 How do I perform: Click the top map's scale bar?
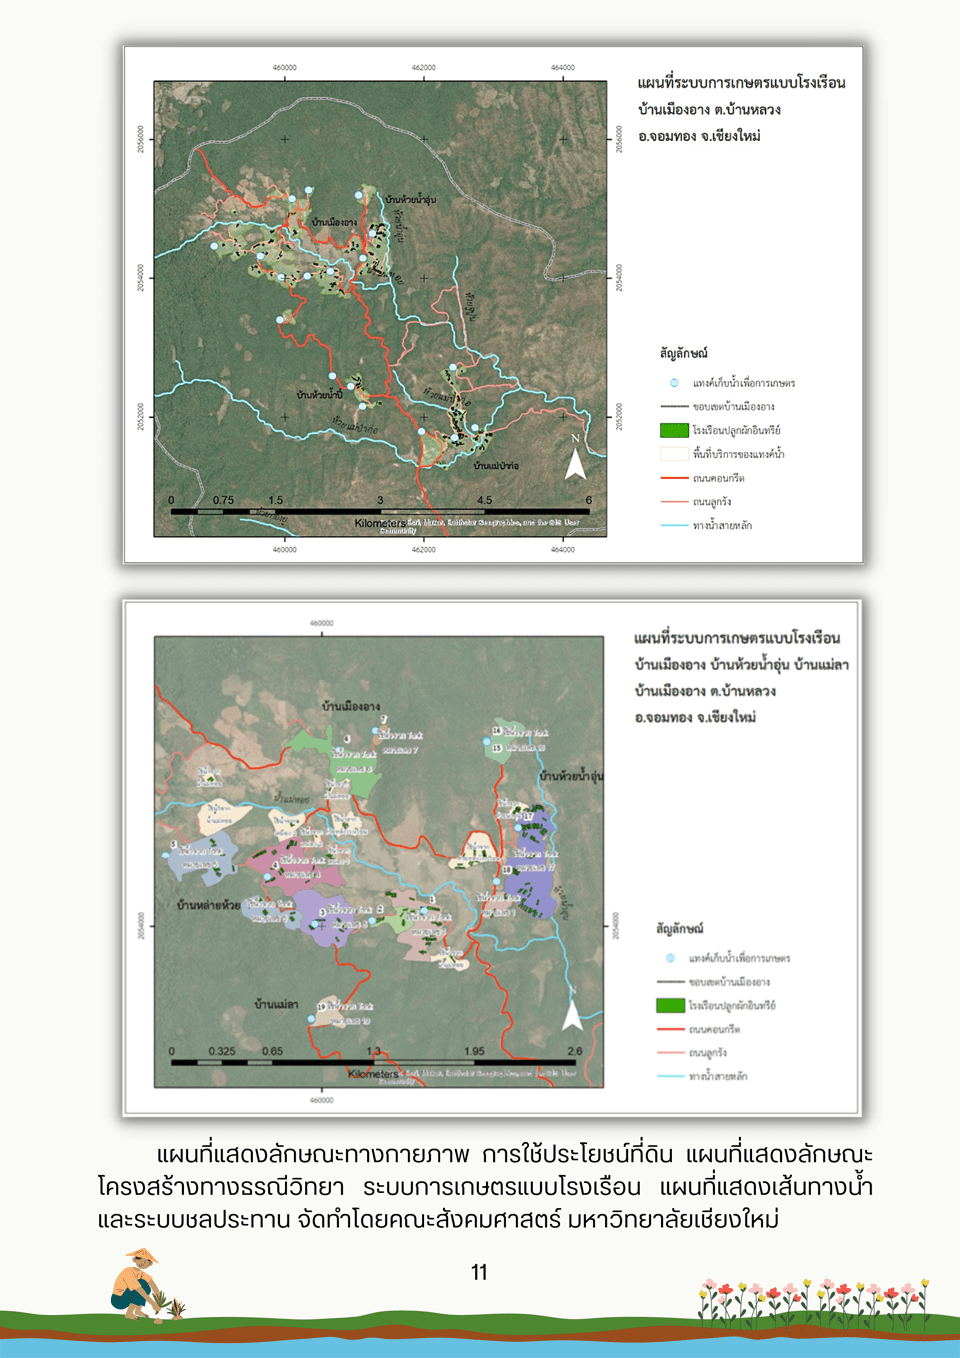click(x=380, y=511)
